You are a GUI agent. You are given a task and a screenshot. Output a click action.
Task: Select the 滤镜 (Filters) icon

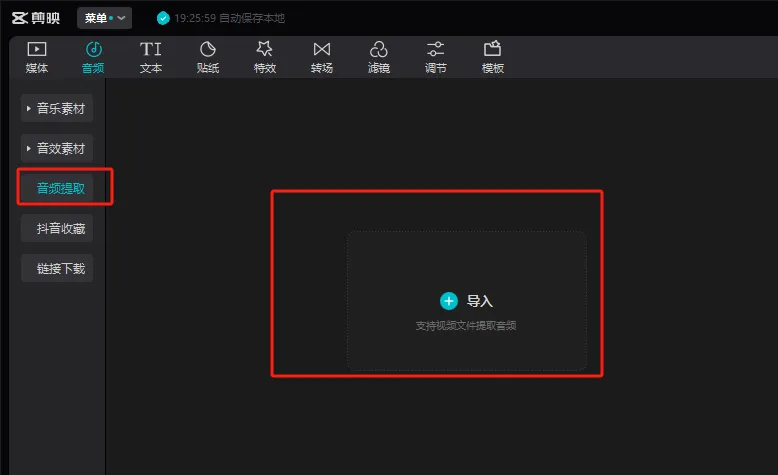tap(378, 49)
